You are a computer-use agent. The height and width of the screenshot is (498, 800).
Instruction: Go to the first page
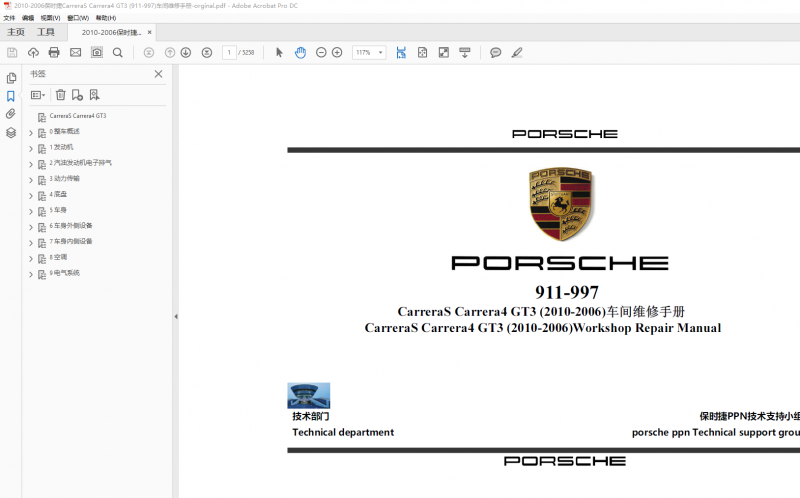[x=148, y=53]
